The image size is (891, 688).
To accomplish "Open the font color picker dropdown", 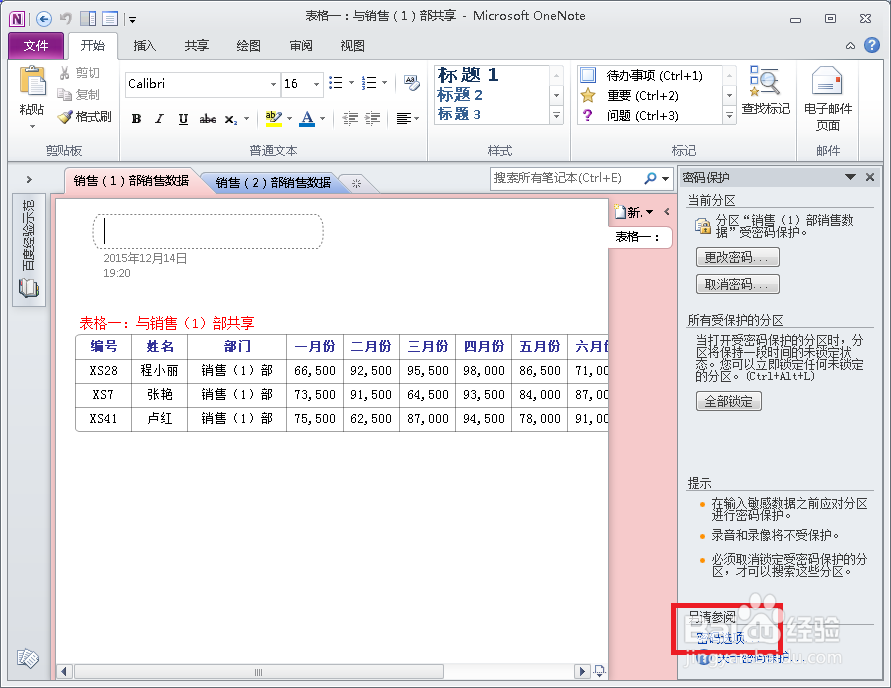I will pos(322,118).
